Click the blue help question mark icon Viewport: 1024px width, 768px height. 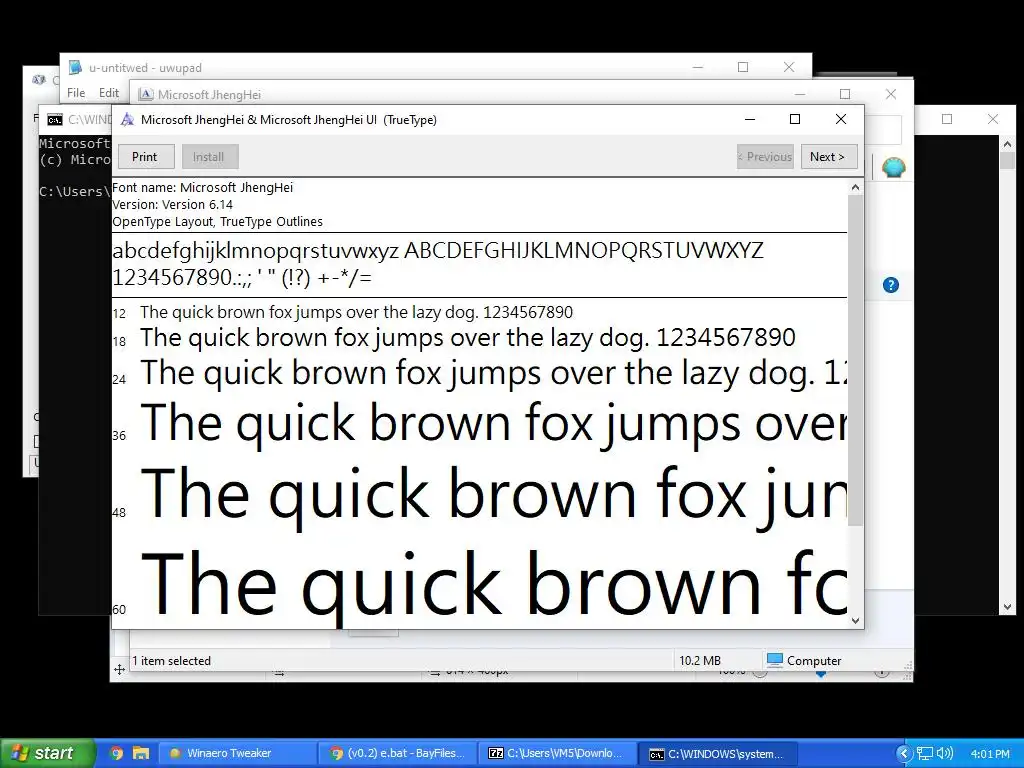tap(891, 285)
